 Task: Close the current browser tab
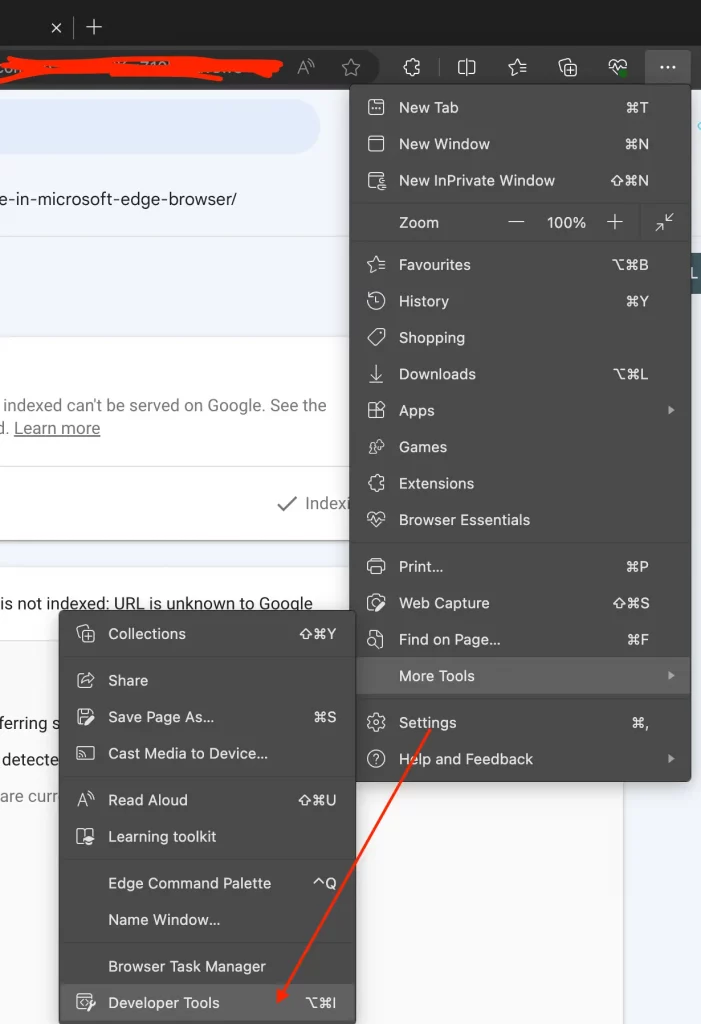coord(56,27)
